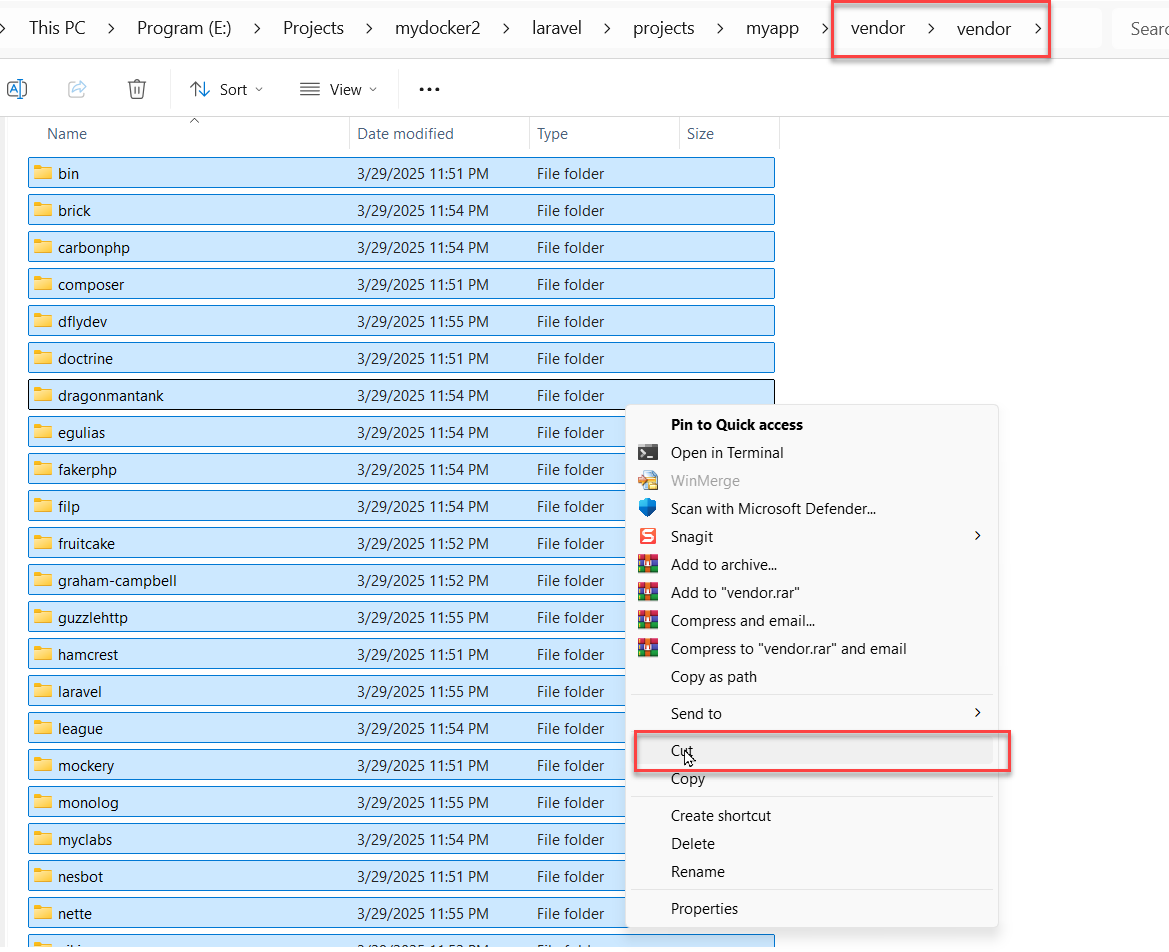Click the Rename icon in the toolbar
This screenshot has width=1169, height=952.
pyautogui.click(x=16, y=89)
